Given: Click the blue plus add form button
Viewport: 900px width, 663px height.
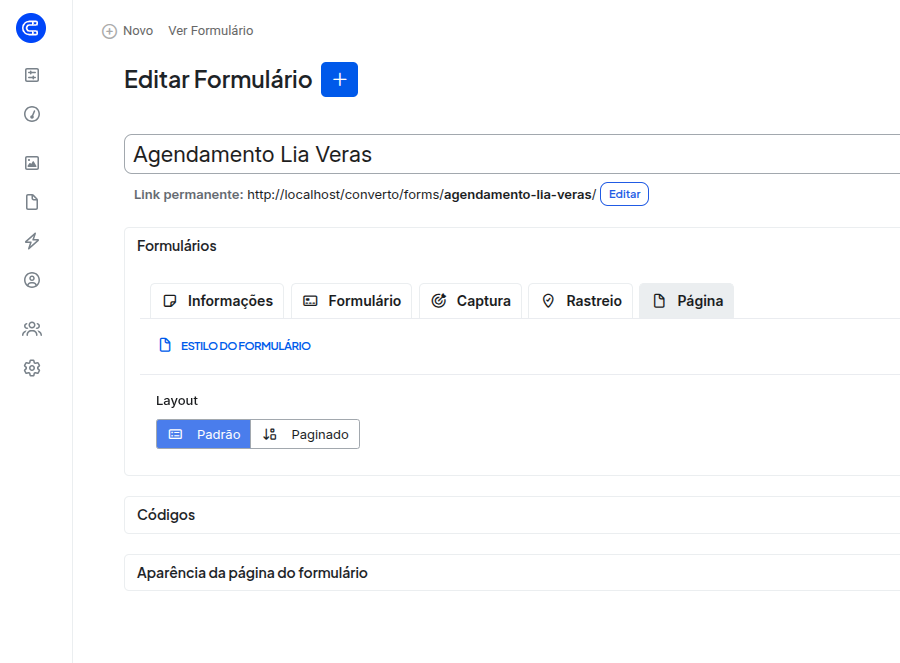Looking at the screenshot, I should (x=339, y=79).
